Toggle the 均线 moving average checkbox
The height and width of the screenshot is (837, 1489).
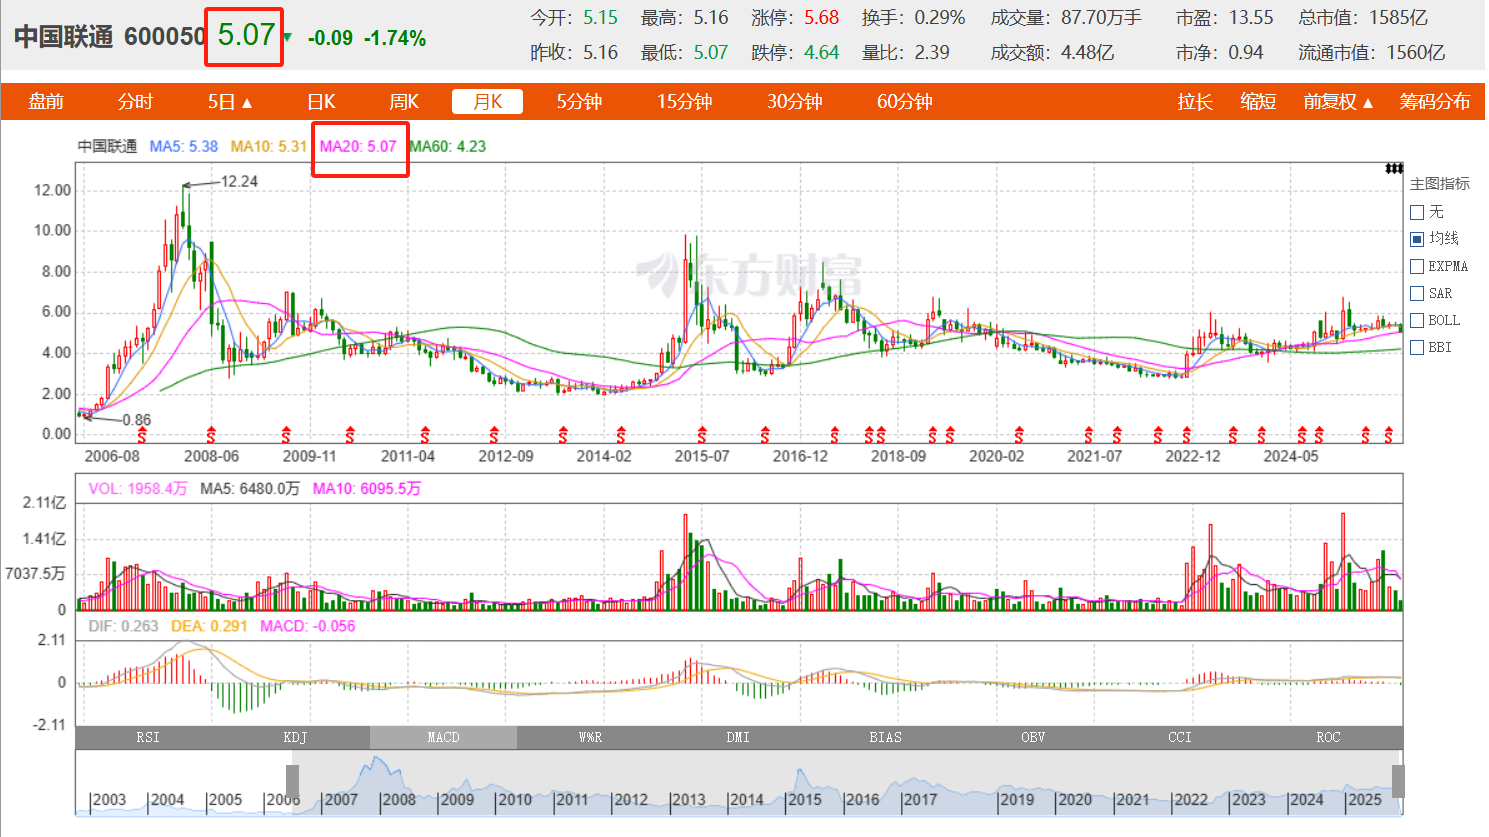click(1416, 239)
